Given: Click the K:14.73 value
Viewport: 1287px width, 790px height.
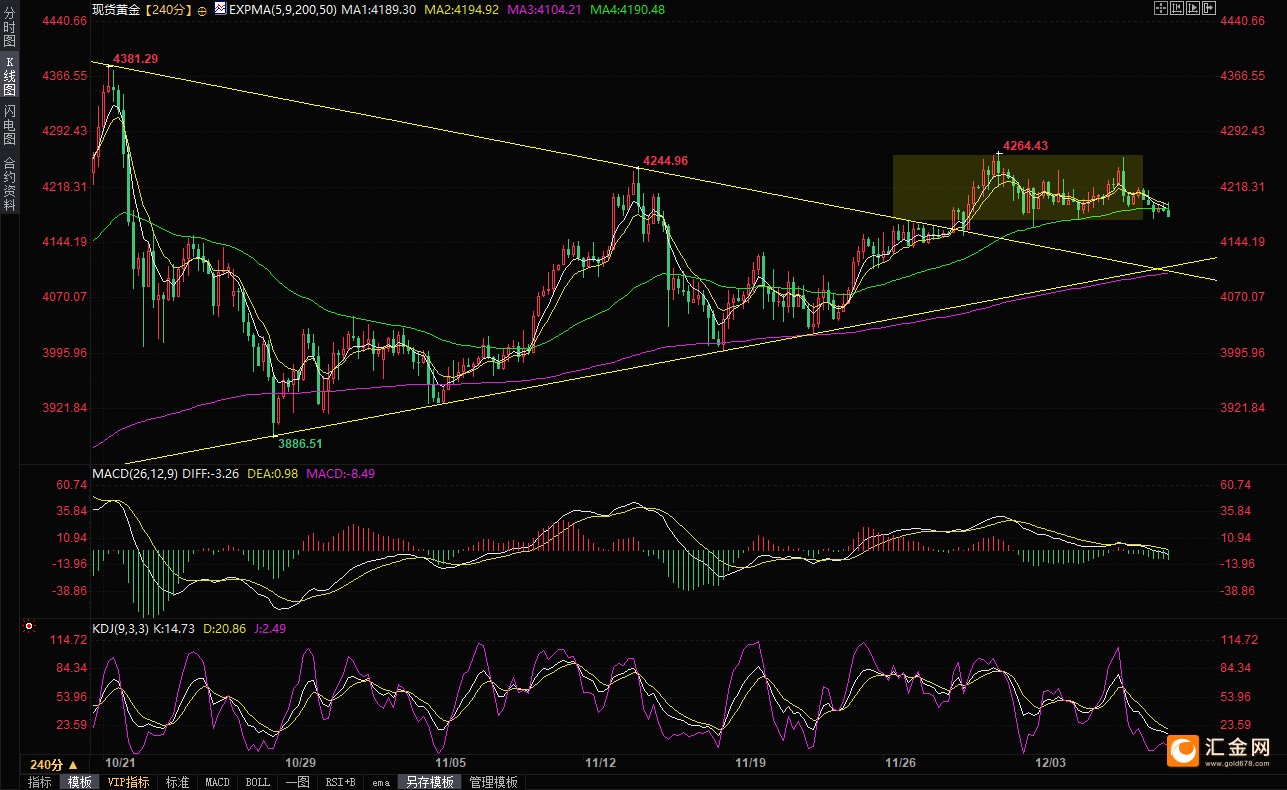Looking at the screenshot, I should click(x=176, y=629).
